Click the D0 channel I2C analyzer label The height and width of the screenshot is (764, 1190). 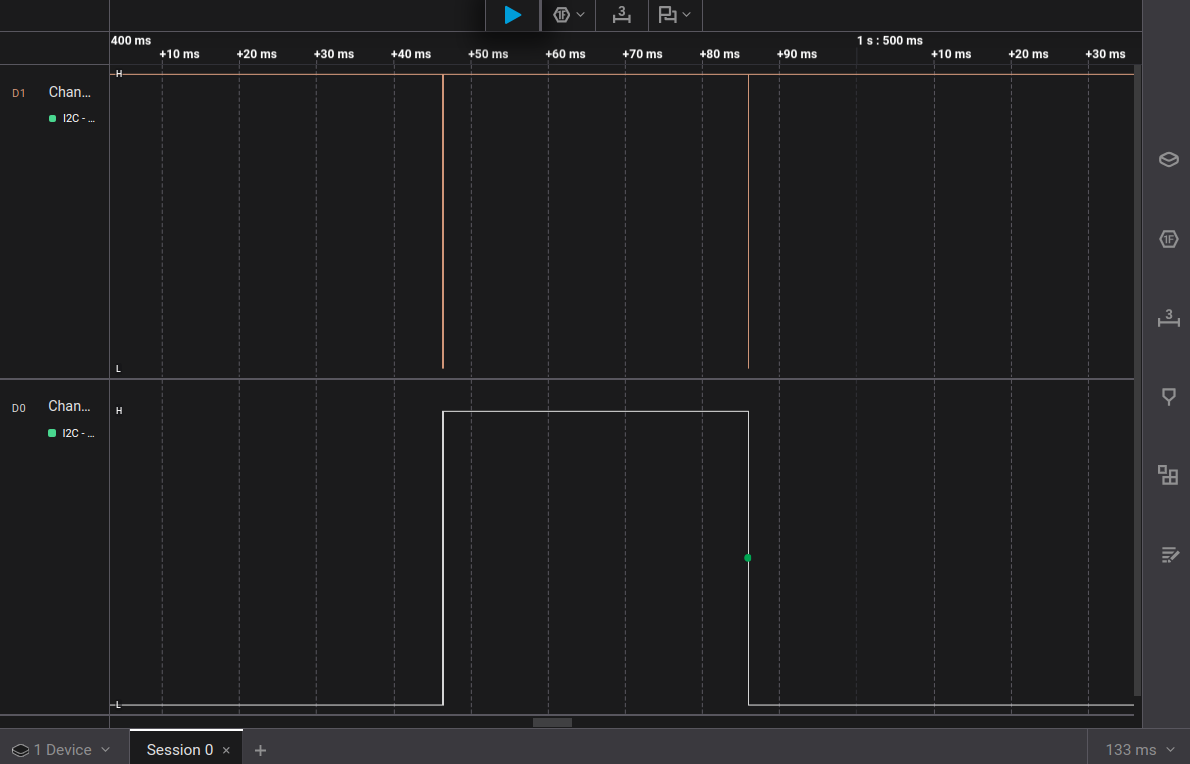(76, 434)
